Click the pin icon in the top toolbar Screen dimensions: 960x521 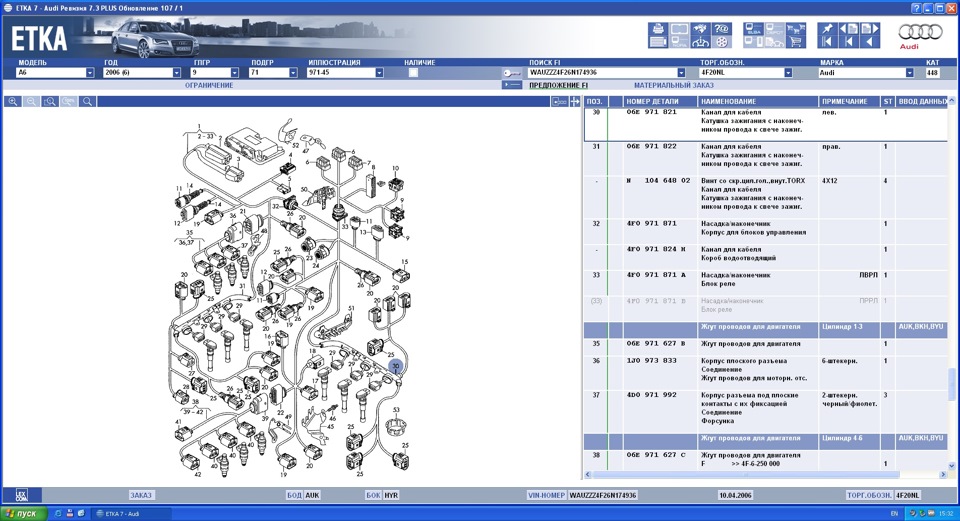tap(827, 29)
